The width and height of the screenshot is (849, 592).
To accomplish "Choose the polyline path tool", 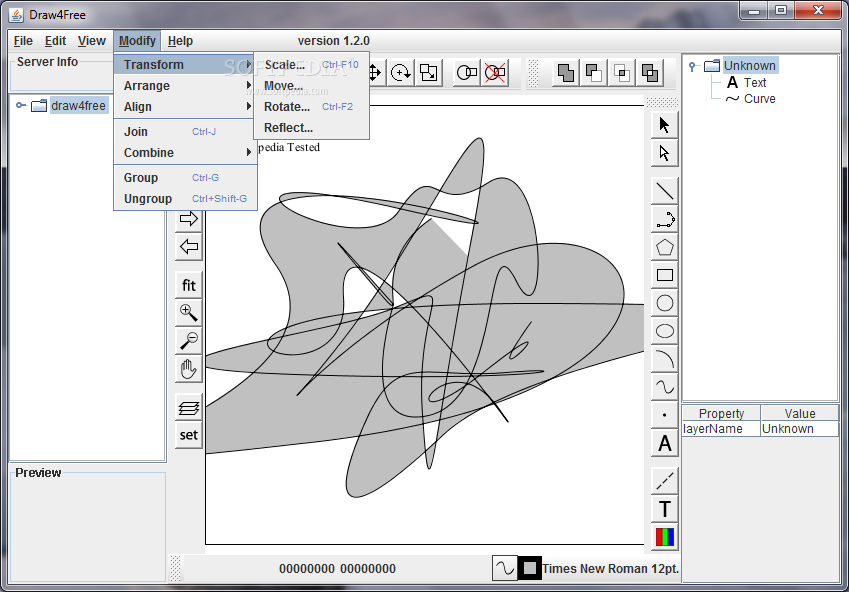I will point(664,219).
